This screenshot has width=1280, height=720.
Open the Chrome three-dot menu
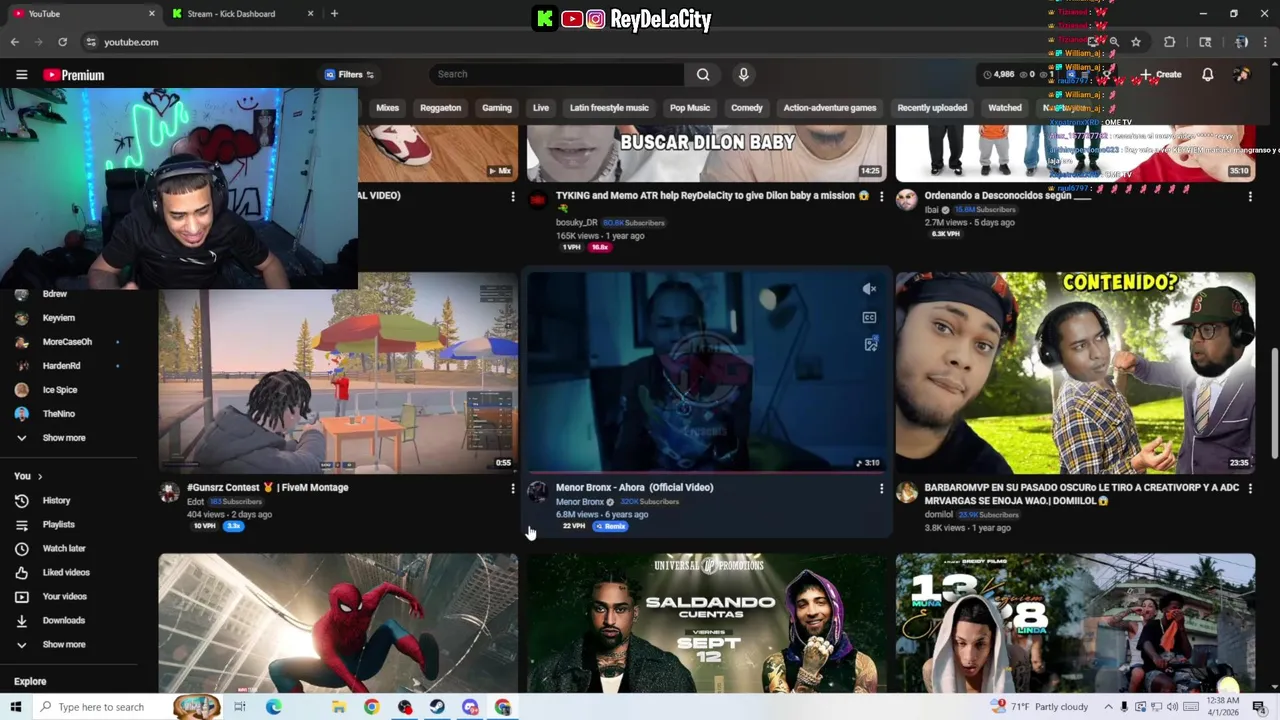[1265, 42]
